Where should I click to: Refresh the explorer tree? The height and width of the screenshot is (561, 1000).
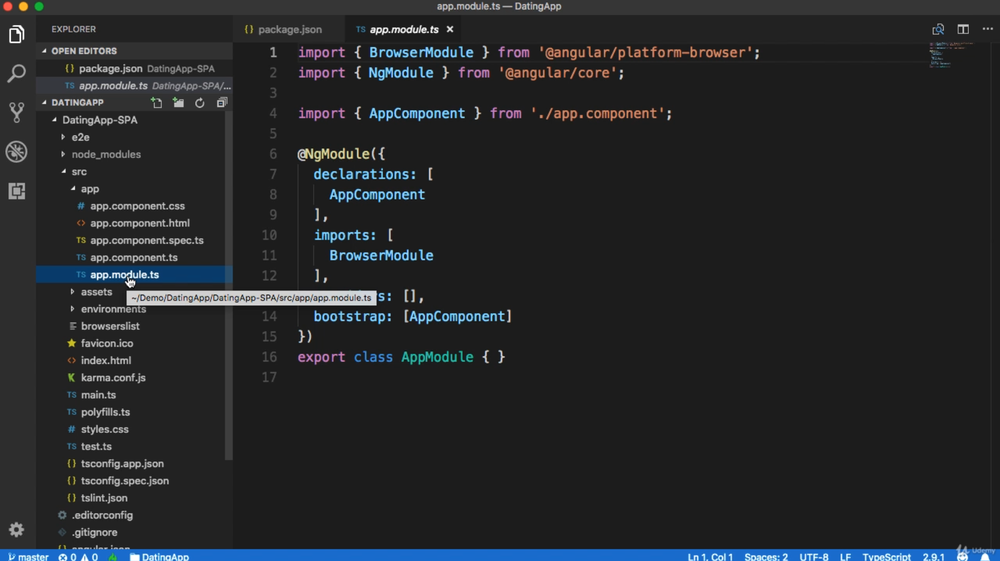click(x=200, y=103)
